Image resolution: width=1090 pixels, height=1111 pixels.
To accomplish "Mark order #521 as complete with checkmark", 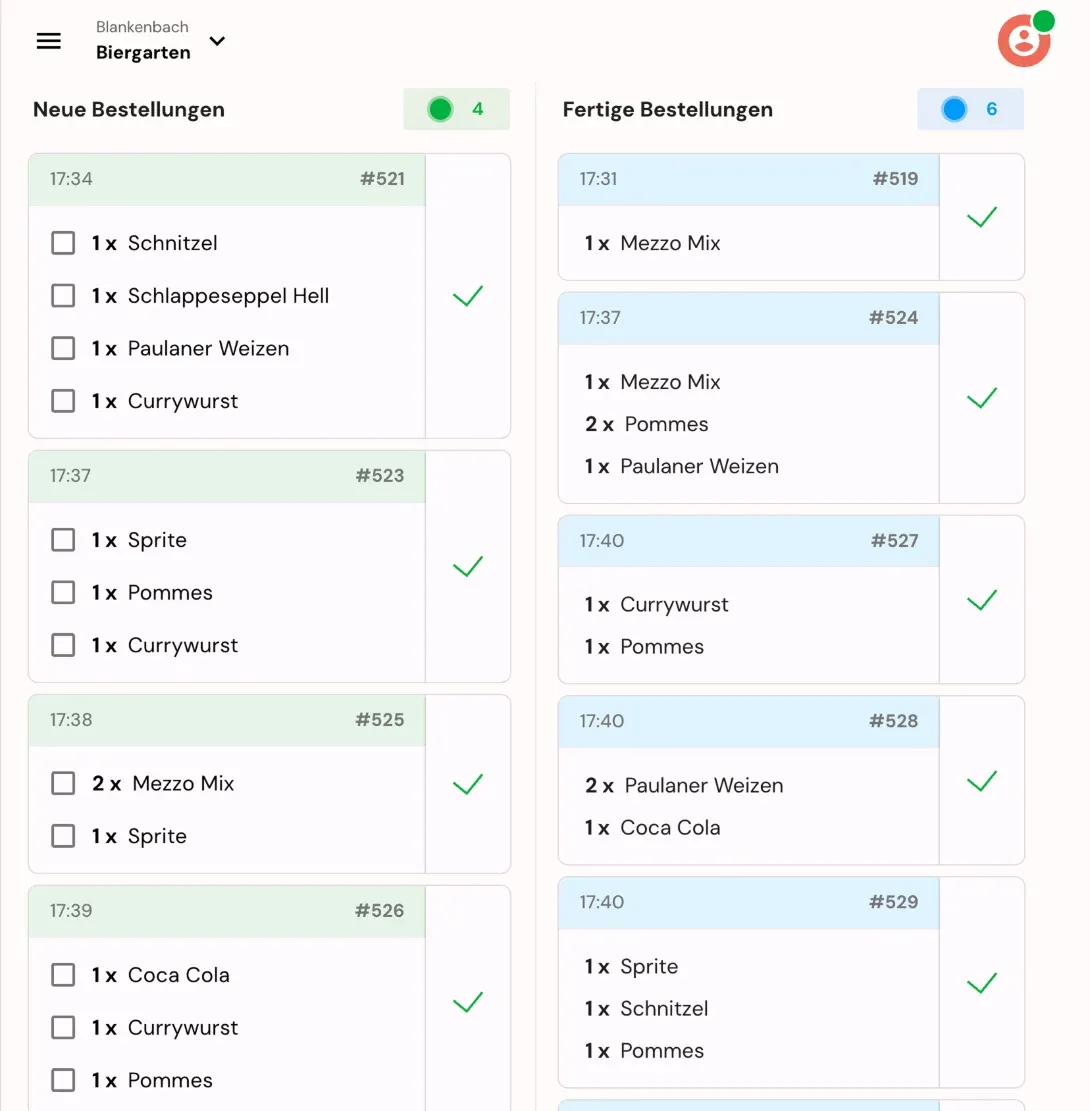I will coord(468,296).
